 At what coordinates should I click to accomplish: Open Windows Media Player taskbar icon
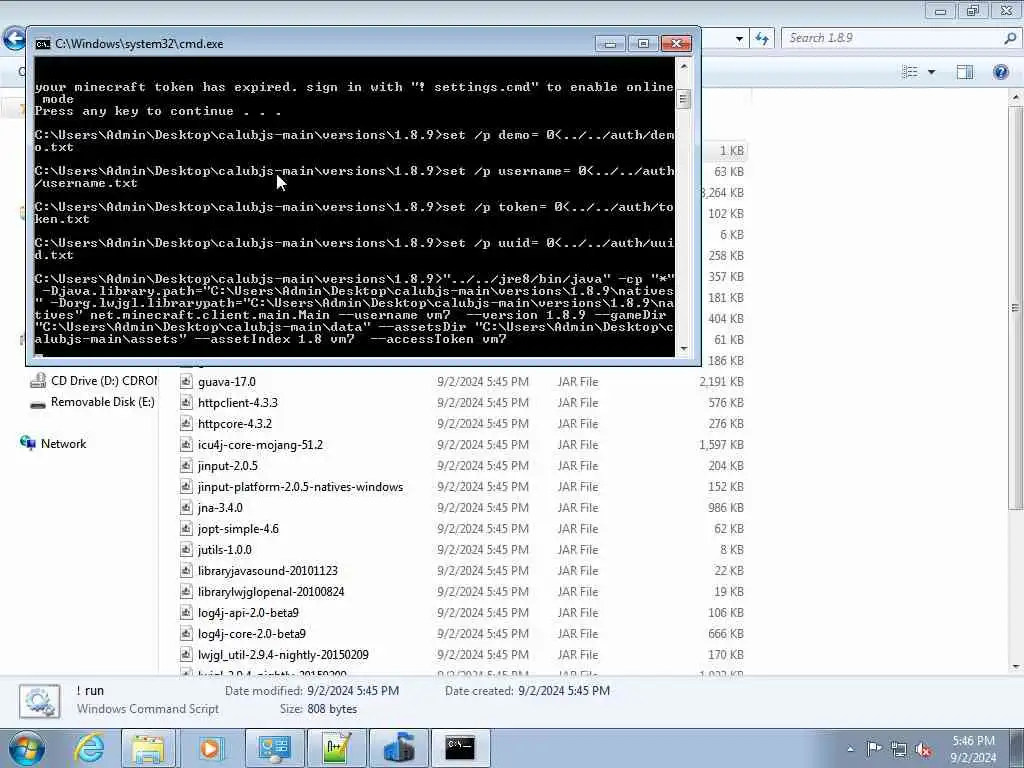[210, 748]
